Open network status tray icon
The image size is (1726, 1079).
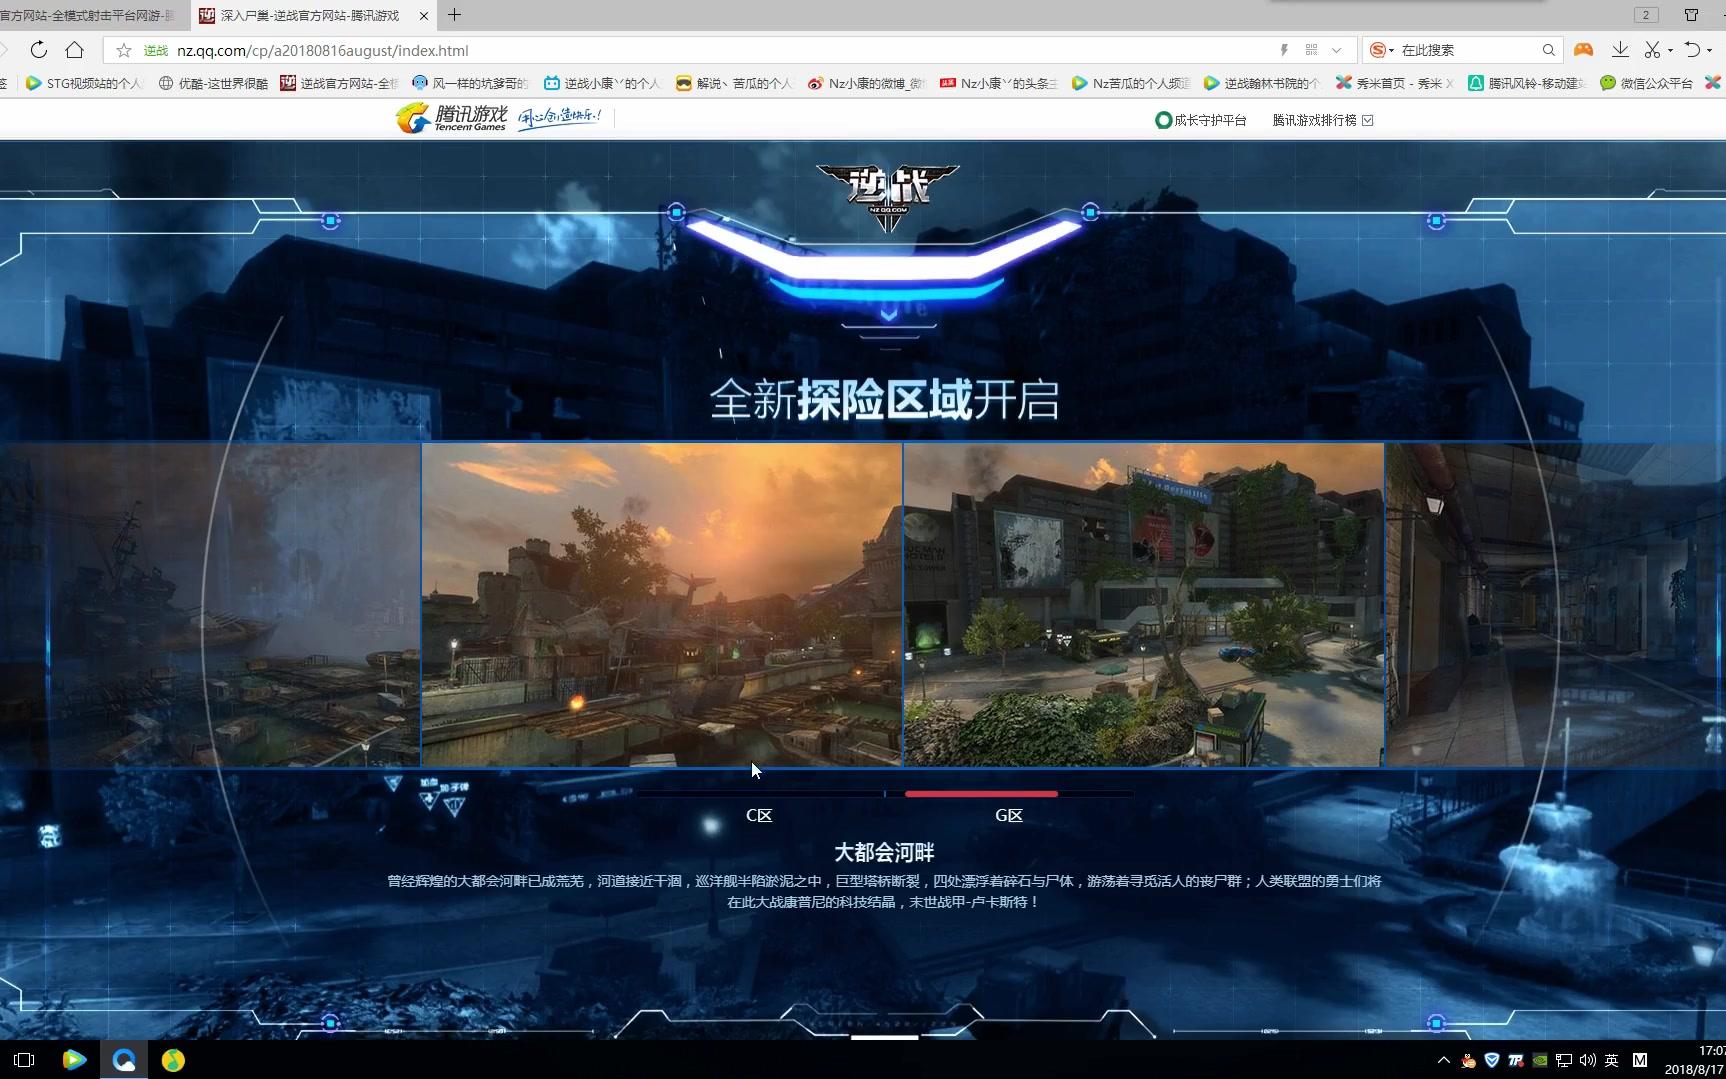(1564, 1060)
